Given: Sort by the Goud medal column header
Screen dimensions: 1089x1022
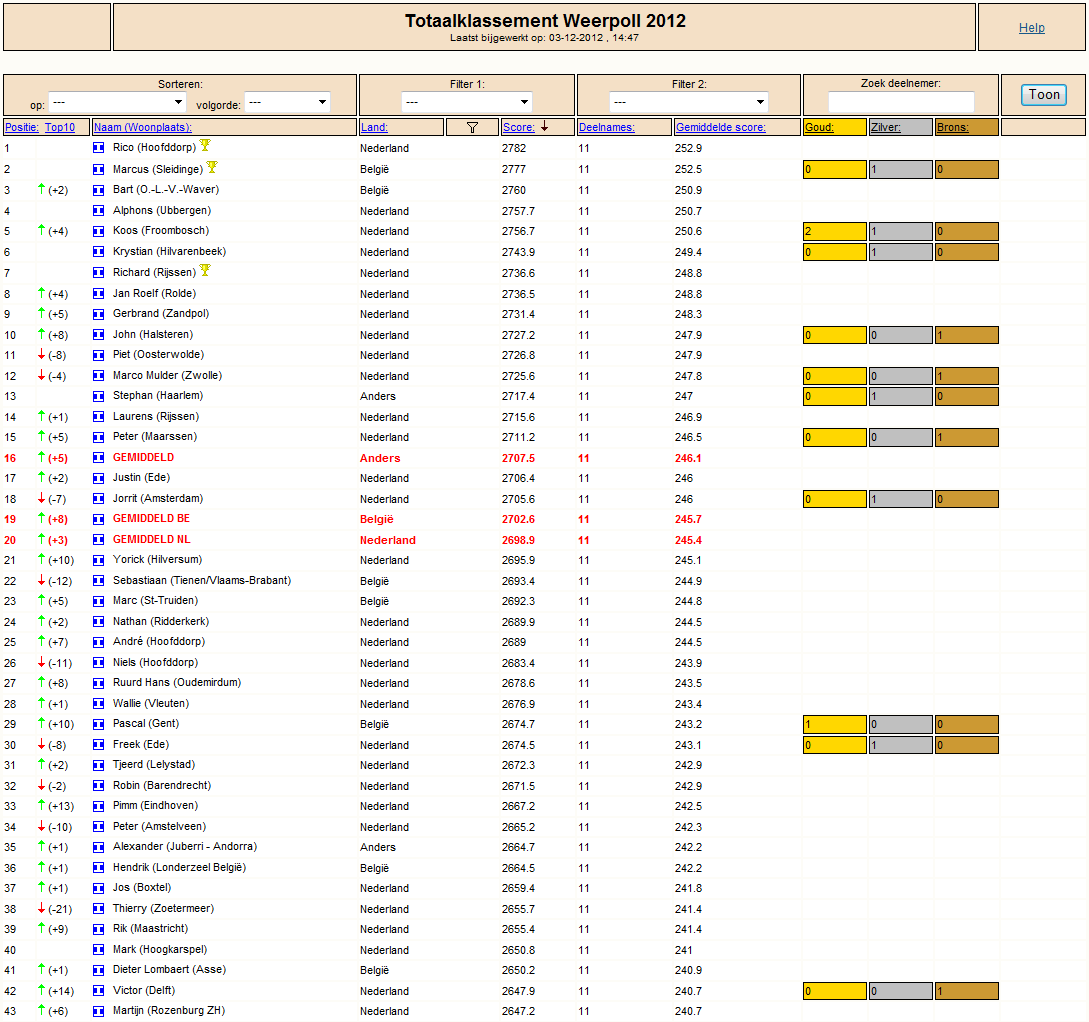Looking at the screenshot, I should click(x=820, y=127).
